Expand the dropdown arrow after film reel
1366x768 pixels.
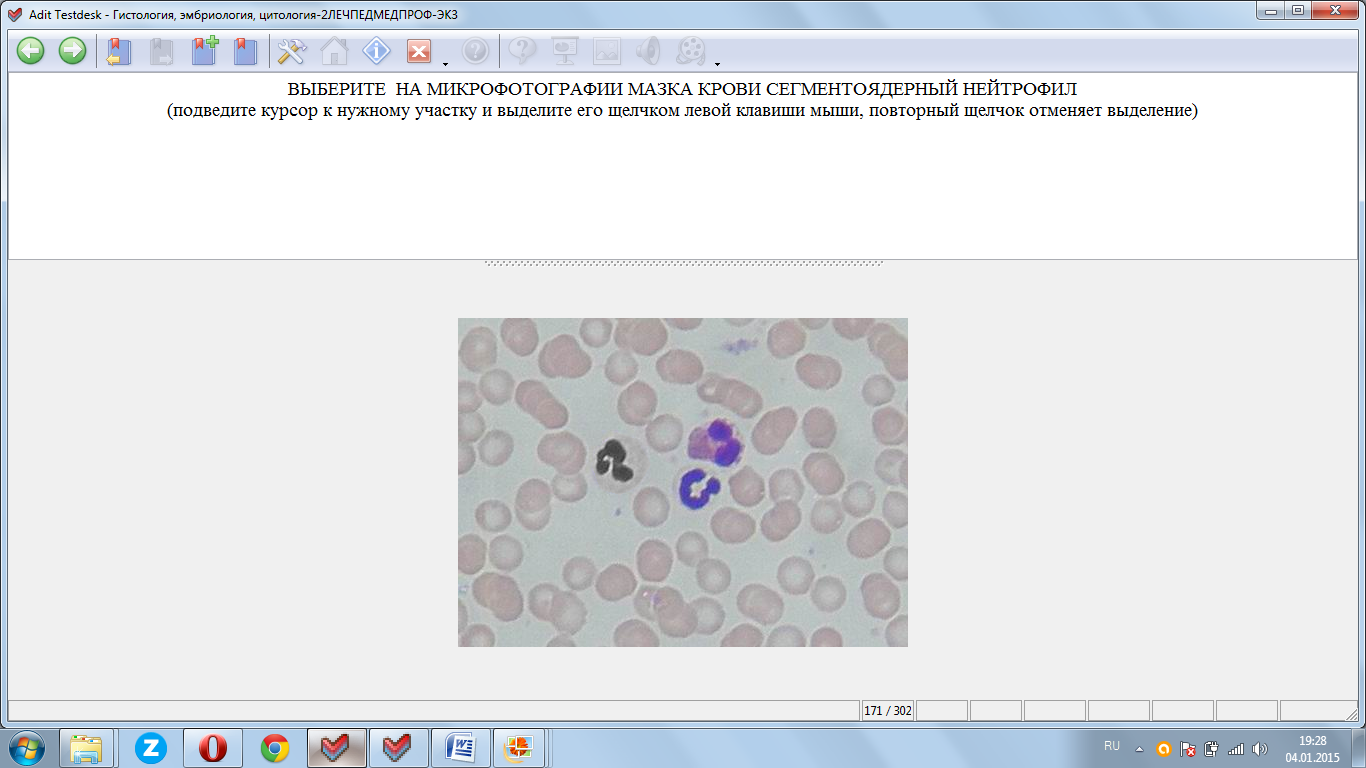(x=717, y=62)
